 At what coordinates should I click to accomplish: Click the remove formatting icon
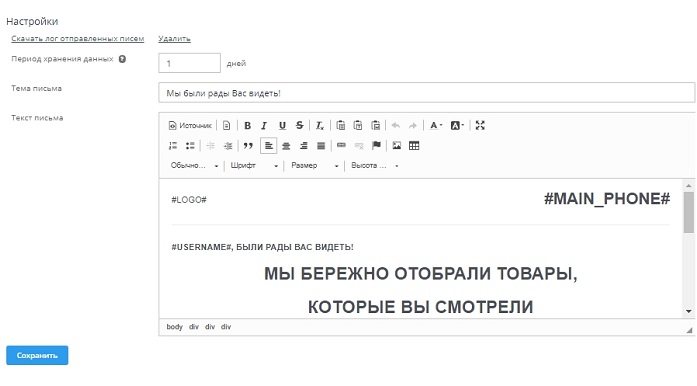point(320,126)
